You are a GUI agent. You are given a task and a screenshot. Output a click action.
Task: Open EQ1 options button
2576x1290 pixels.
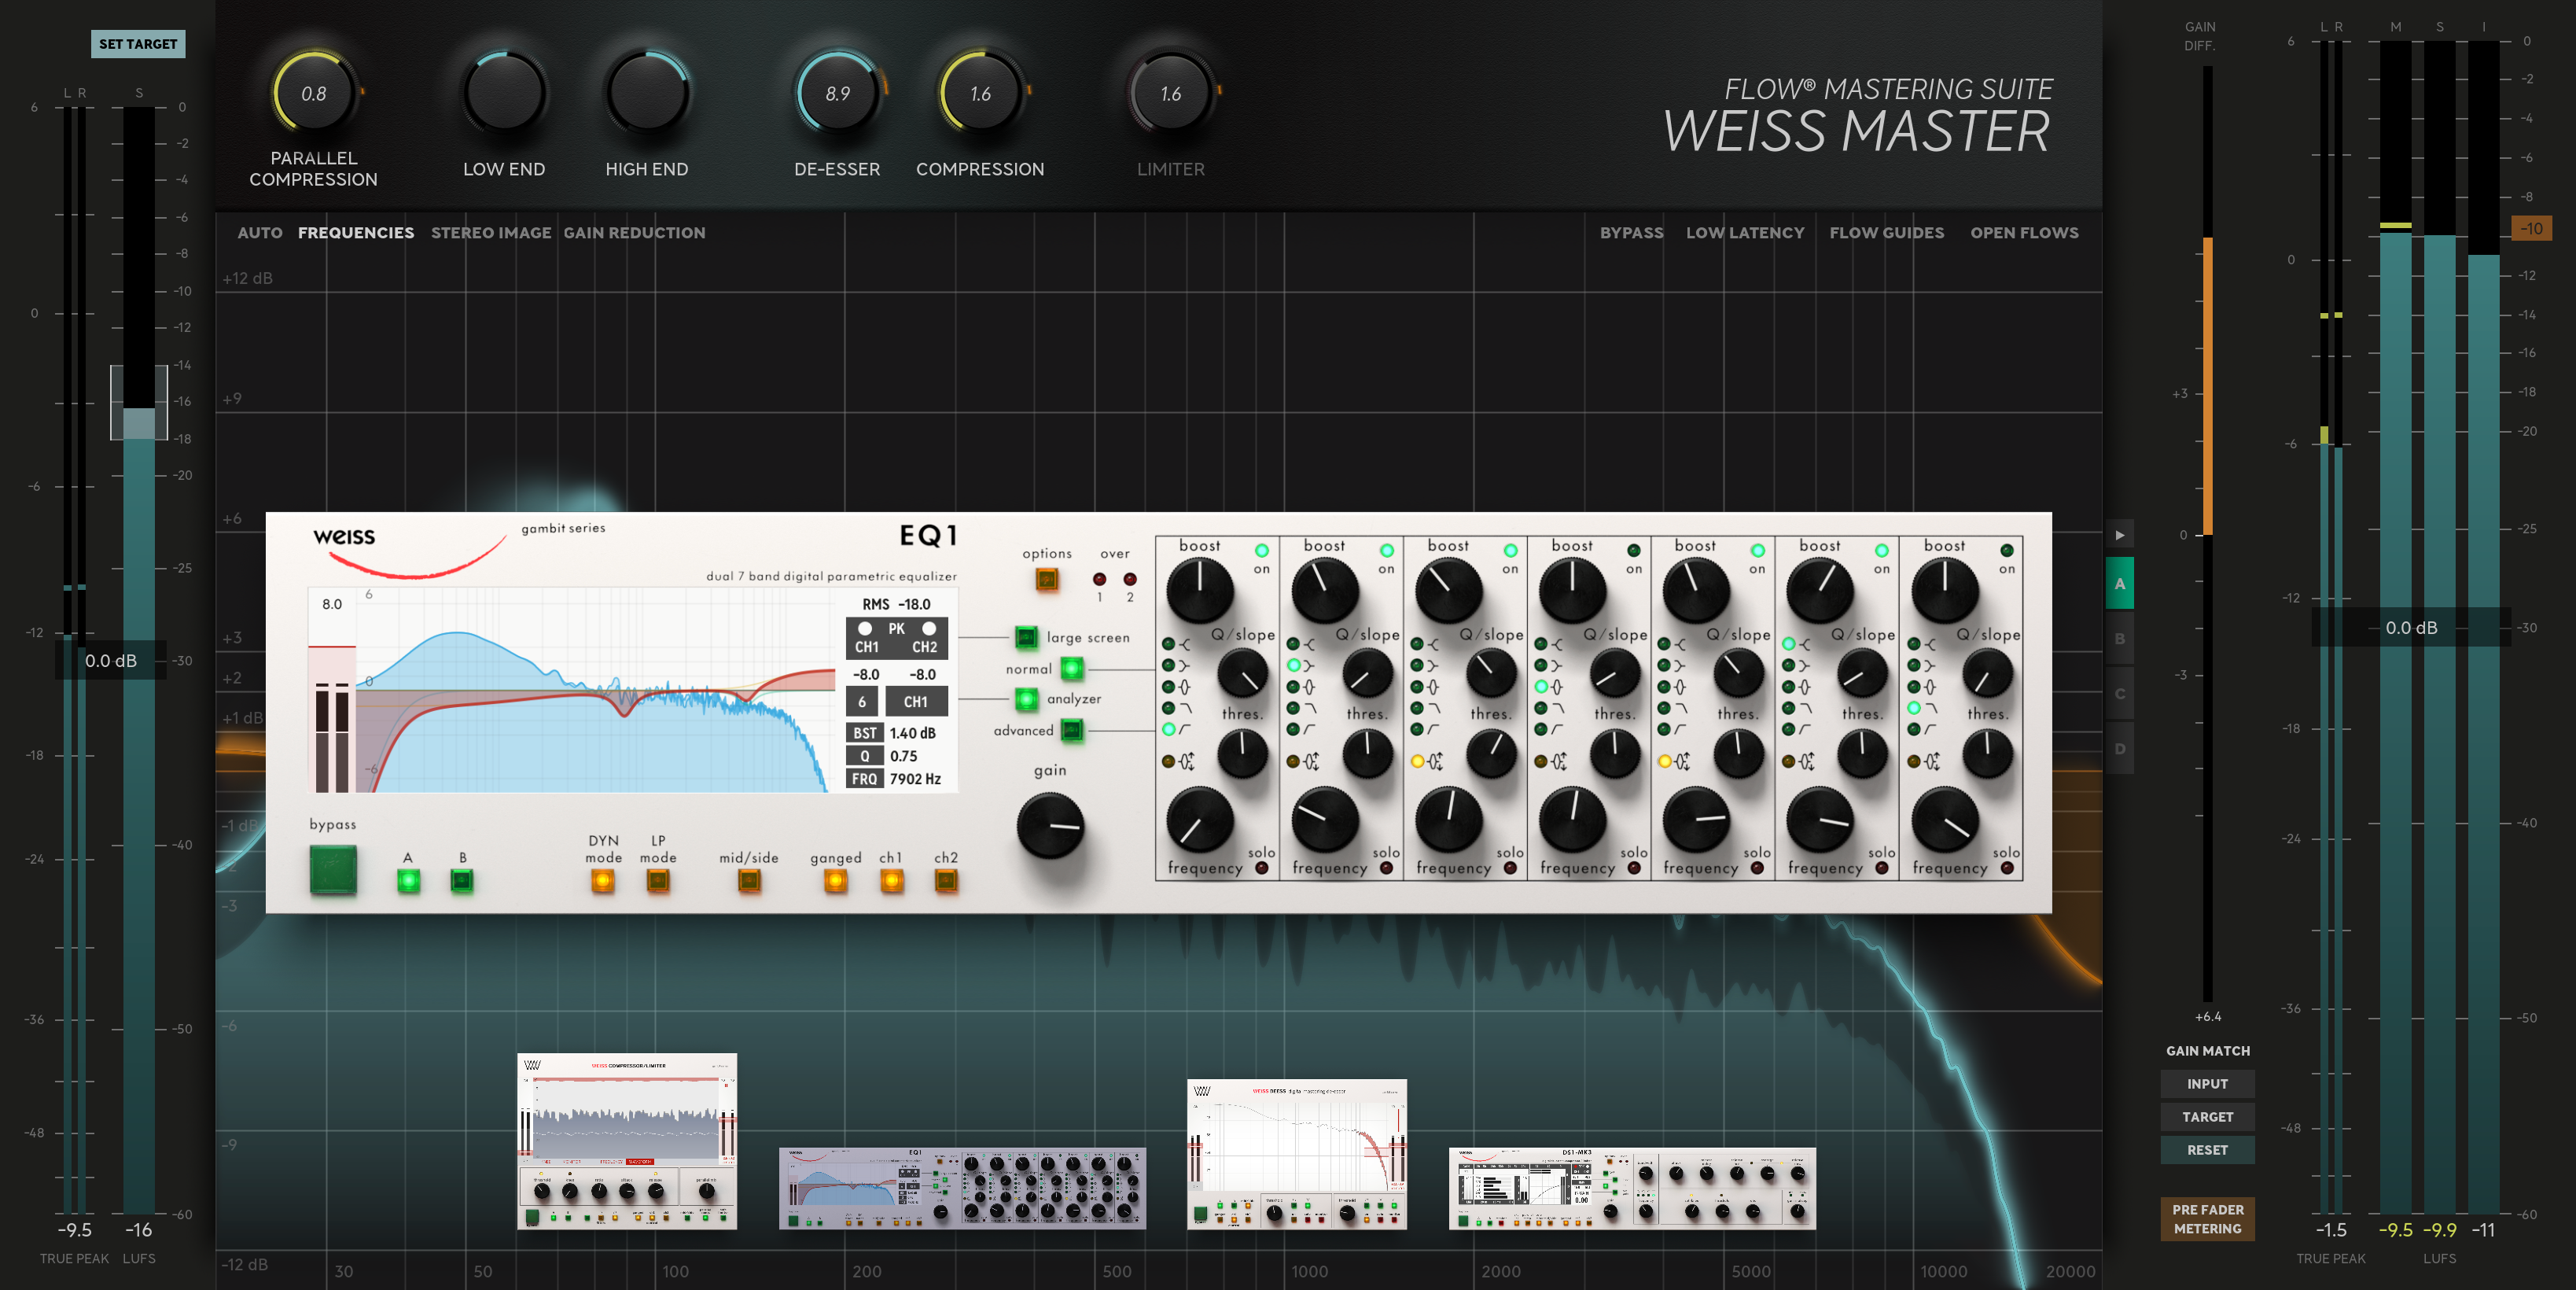coord(1047,579)
